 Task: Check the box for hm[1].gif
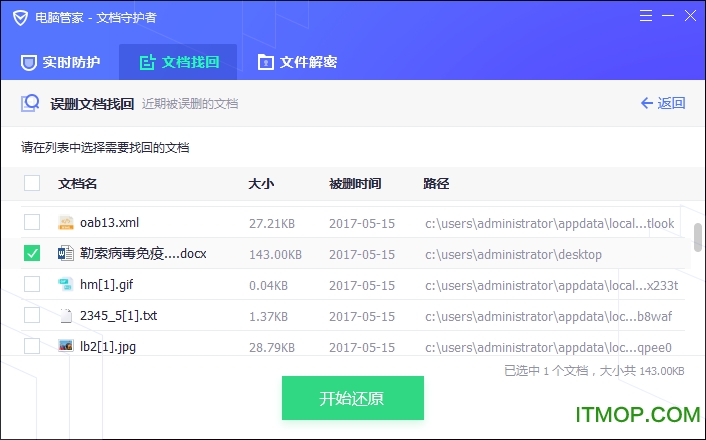pyautogui.click(x=32, y=285)
